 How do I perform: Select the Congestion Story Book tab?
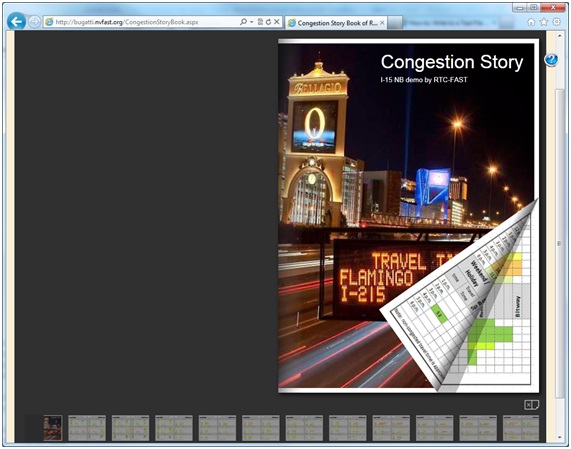[x=336, y=23]
